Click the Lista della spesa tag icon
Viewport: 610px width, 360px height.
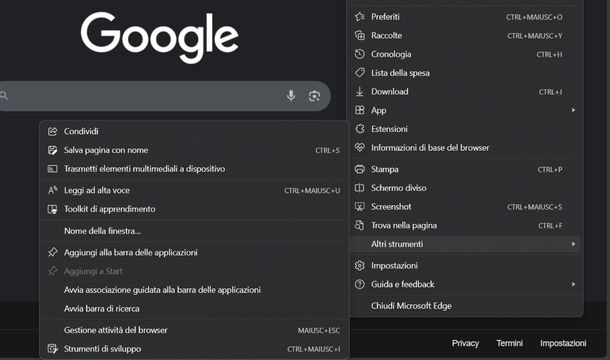[360, 73]
